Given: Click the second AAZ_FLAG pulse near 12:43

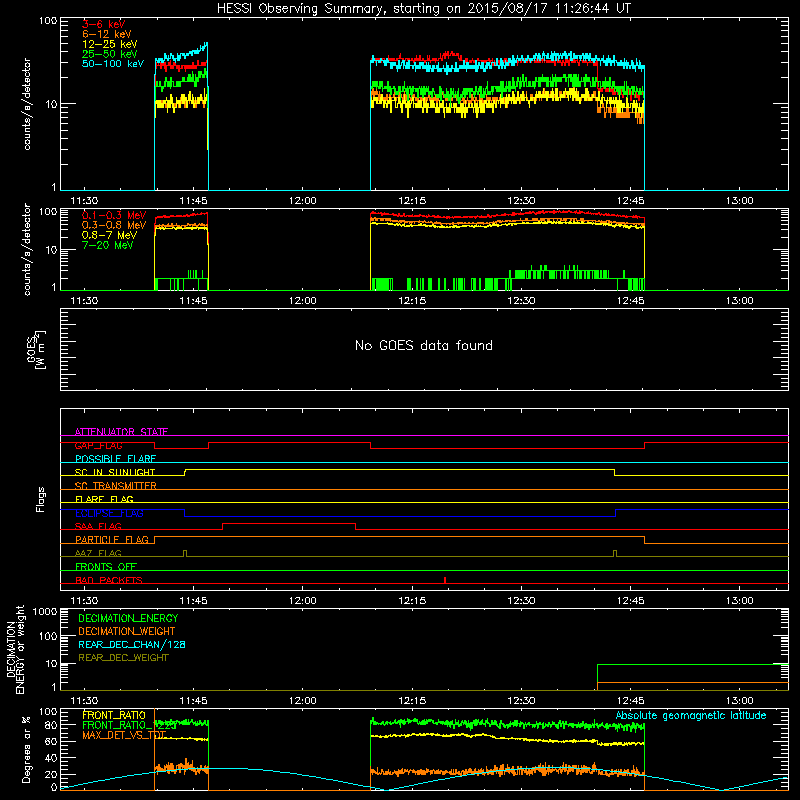Looking at the screenshot, I should 615,553.
